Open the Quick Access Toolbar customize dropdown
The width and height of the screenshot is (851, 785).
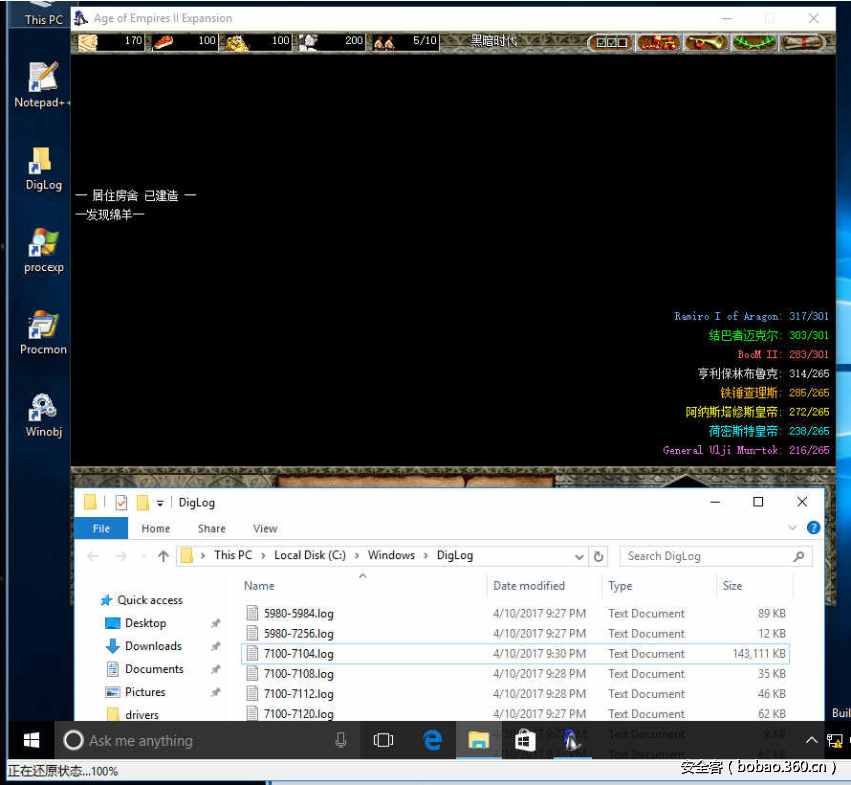coord(160,502)
